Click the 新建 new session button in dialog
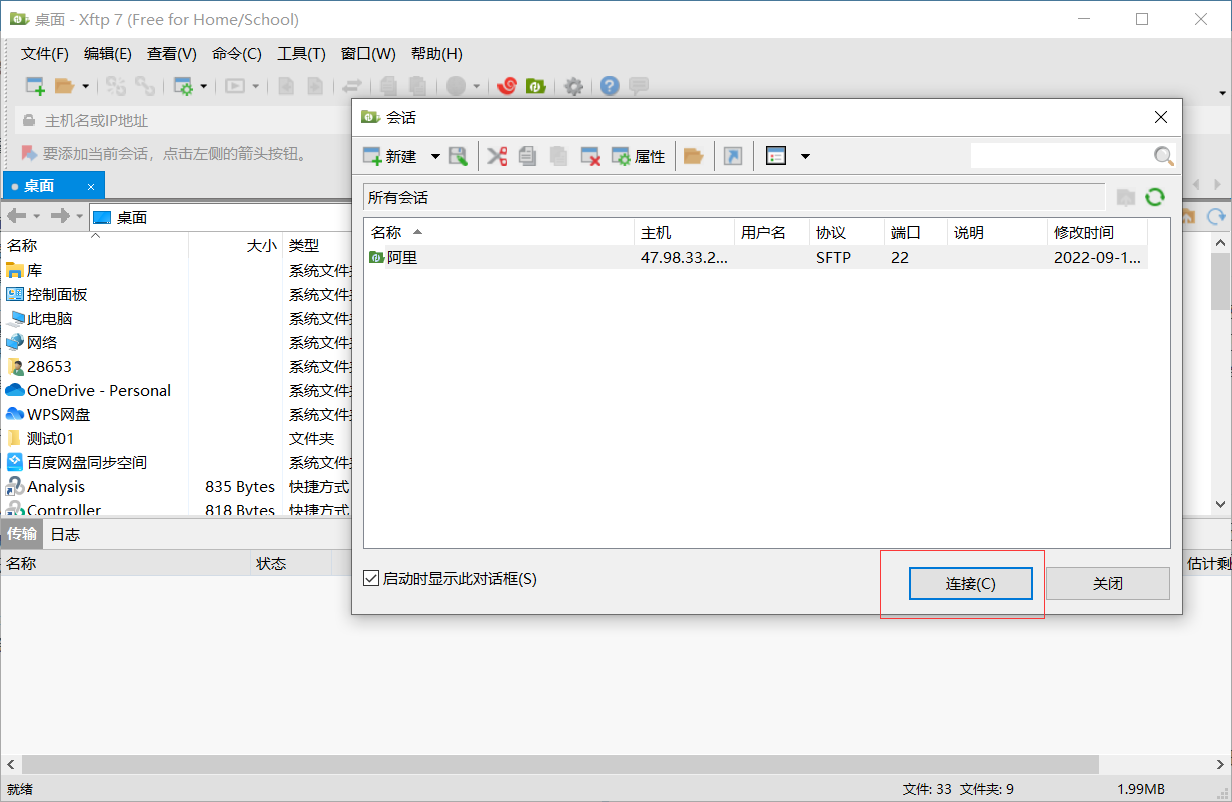Image resolution: width=1232 pixels, height=802 pixels. 389,156
